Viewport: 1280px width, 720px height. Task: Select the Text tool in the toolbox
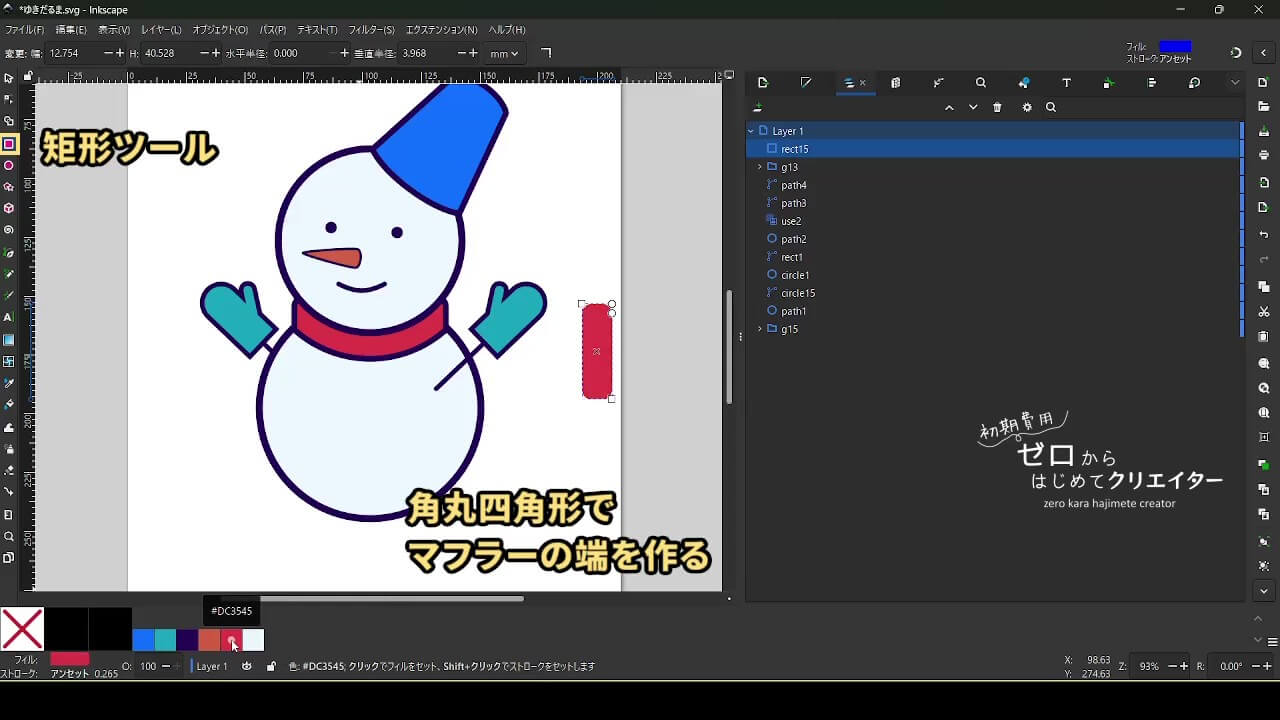click(9, 317)
